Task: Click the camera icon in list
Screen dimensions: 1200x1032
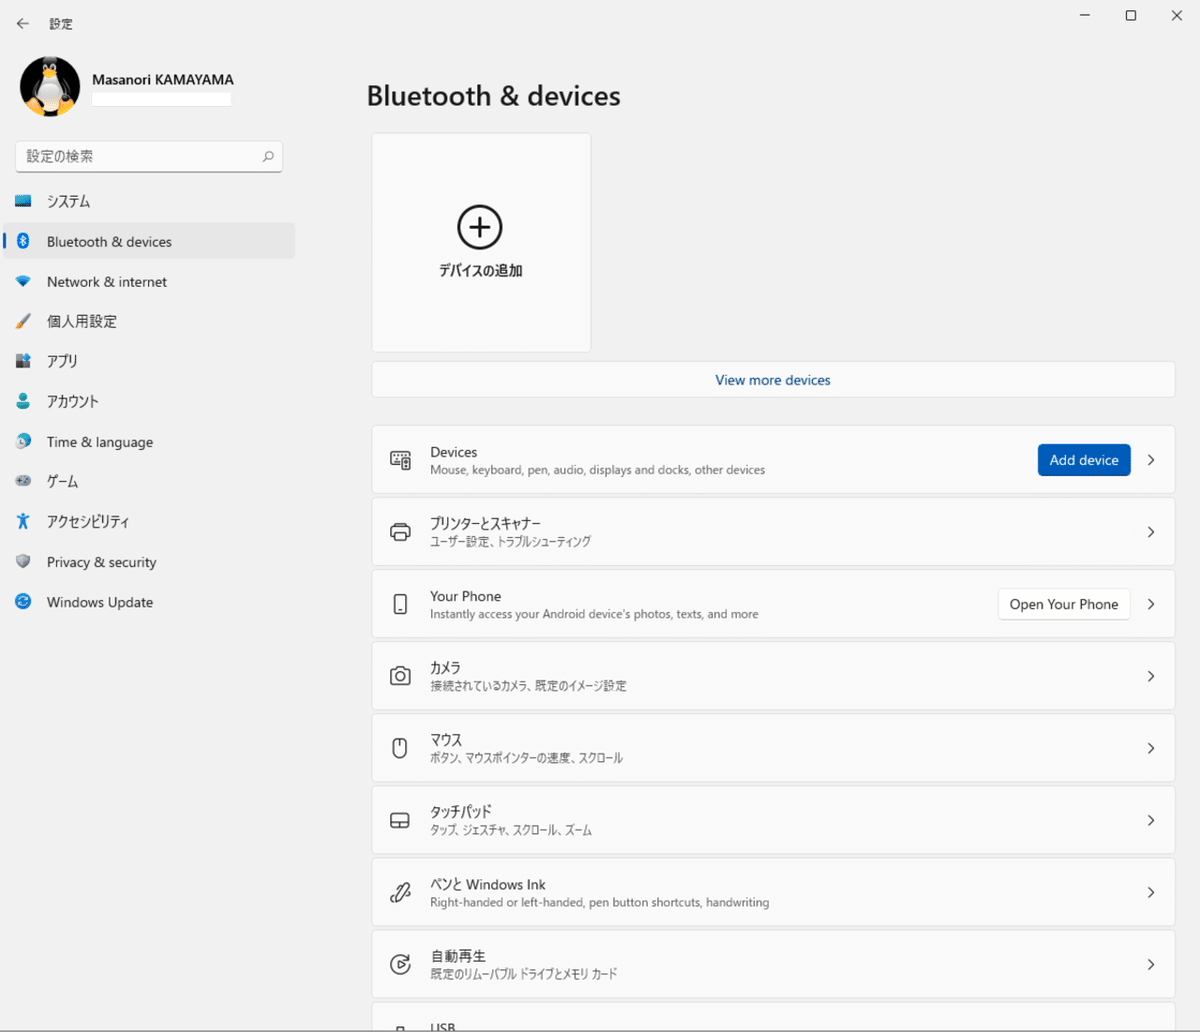Action: point(400,676)
